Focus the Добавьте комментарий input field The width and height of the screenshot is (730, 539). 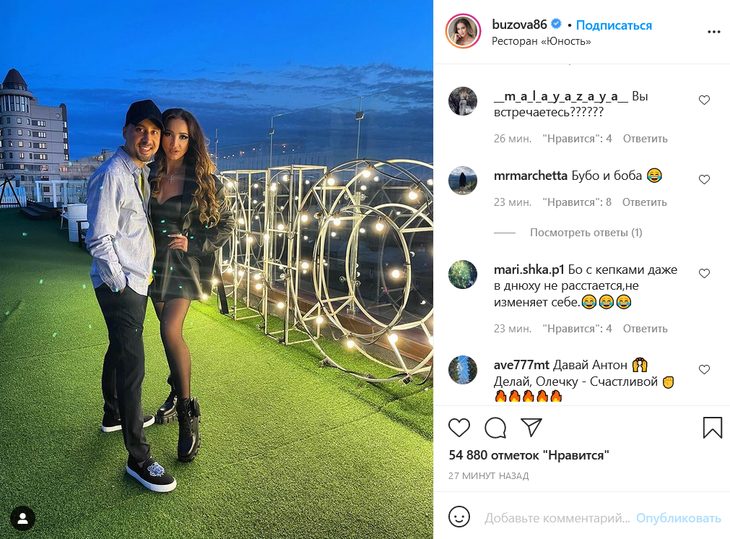click(x=557, y=518)
